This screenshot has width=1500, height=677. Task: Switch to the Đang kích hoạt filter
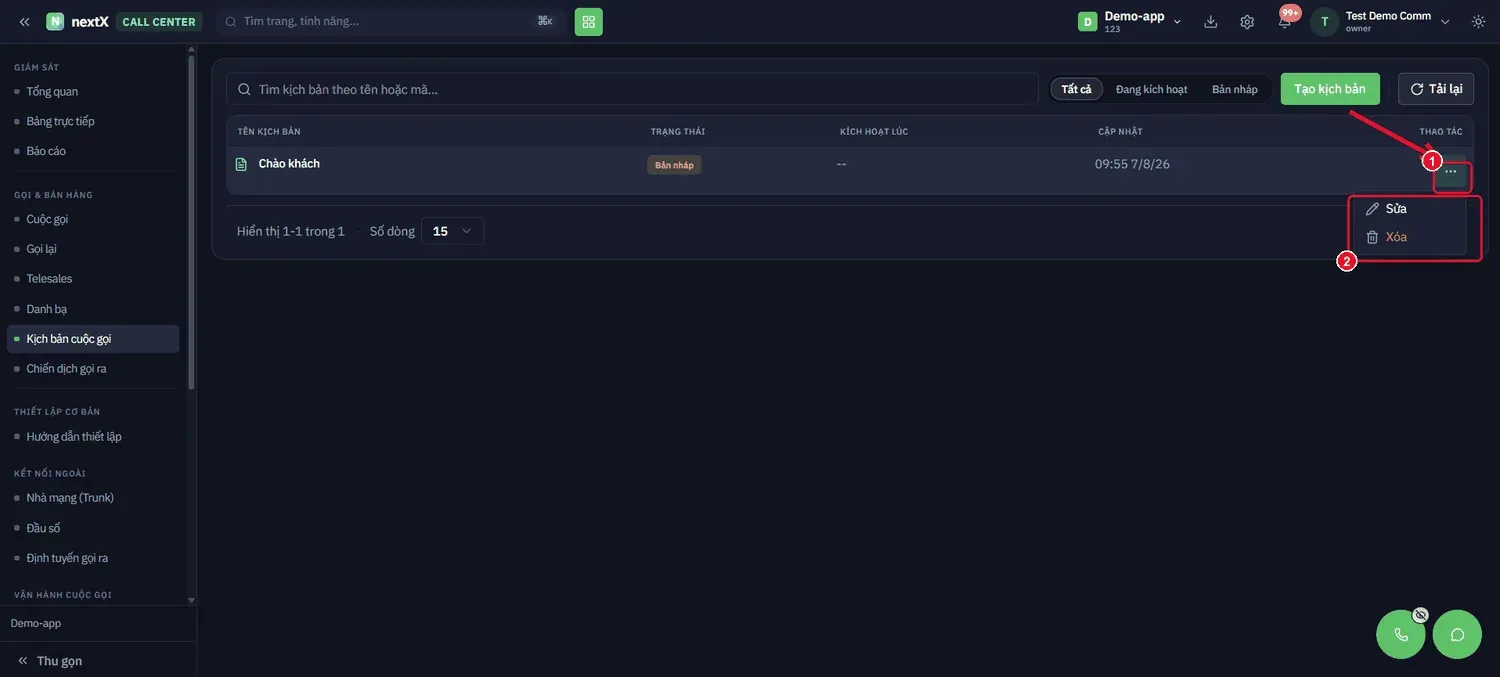[1152, 89]
